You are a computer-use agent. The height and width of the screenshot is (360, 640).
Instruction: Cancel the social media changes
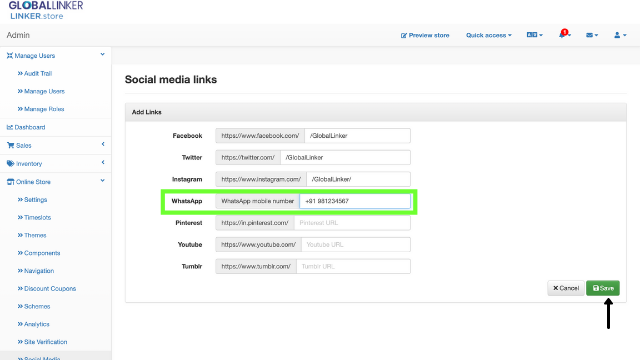click(x=566, y=288)
